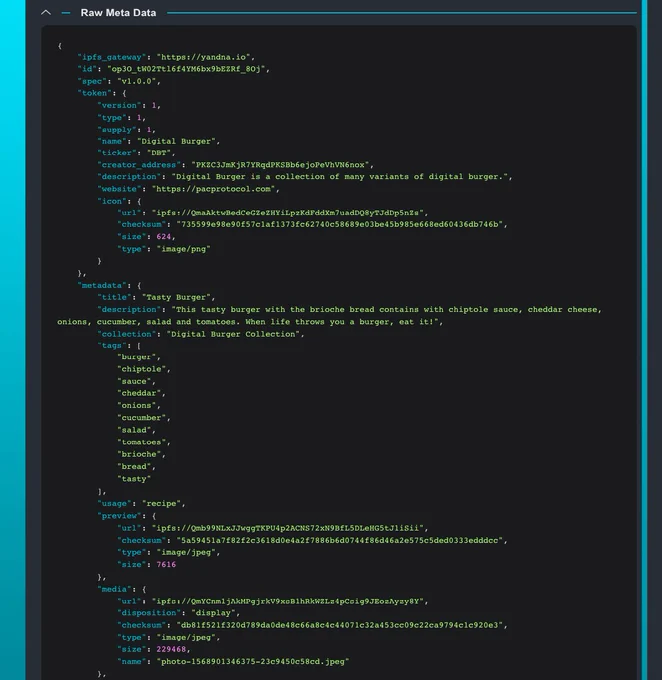Select the id value starting with op3O
The width and height of the screenshot is (662, 680).
[186, 69]
